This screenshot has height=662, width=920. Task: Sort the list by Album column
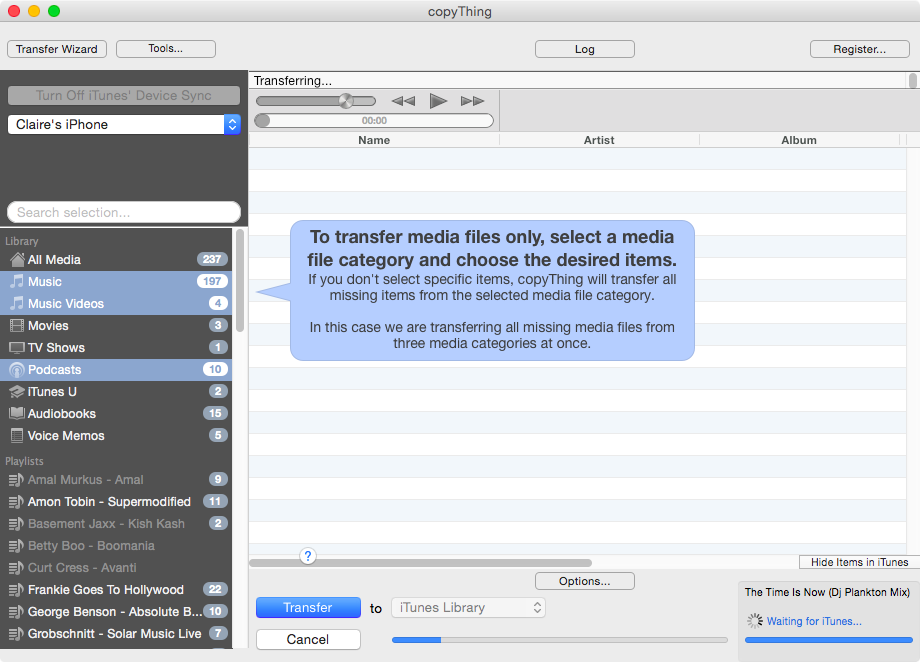coord(799,140)
